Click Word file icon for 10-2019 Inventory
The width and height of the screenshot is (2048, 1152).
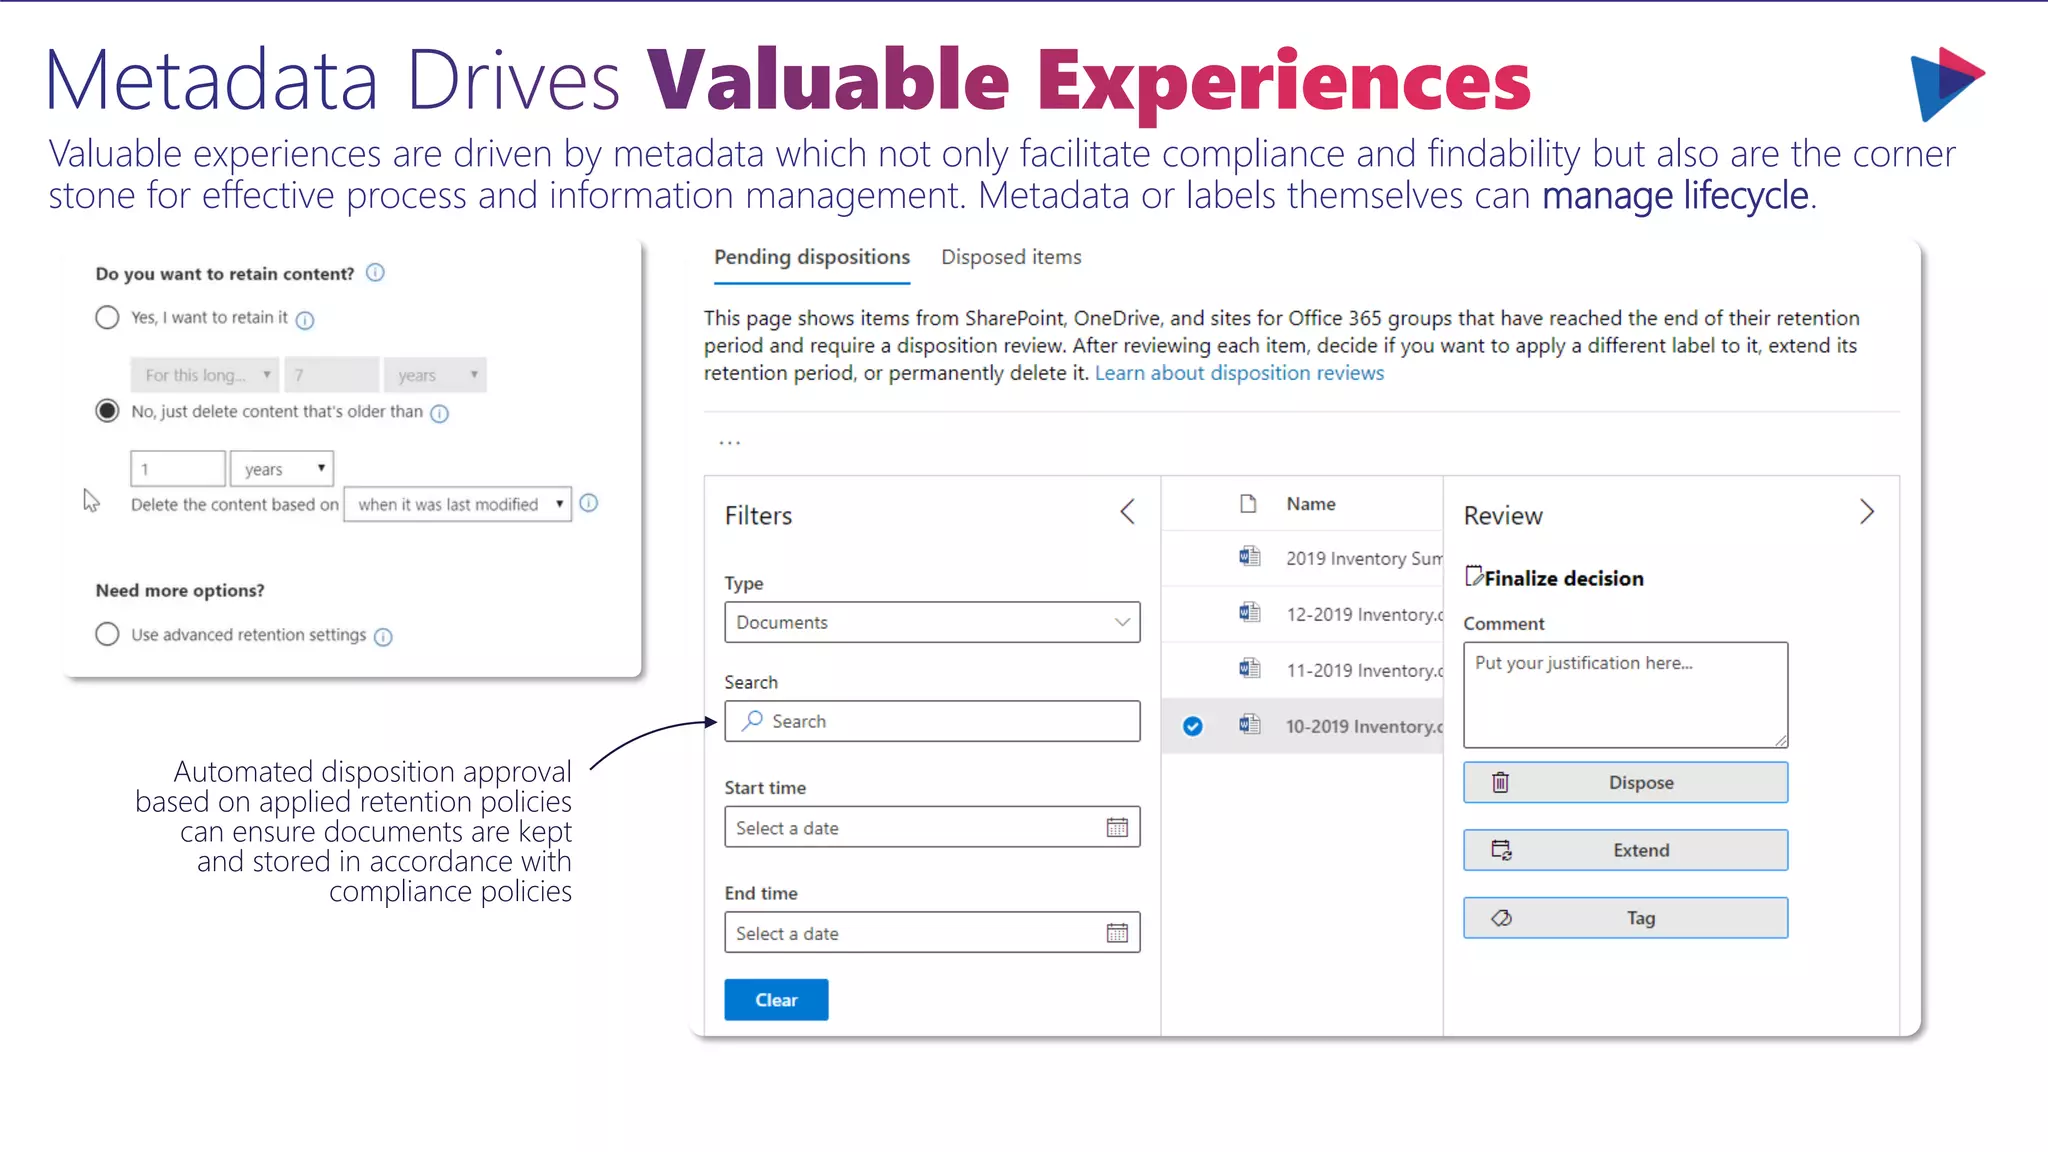(1249, 724)
